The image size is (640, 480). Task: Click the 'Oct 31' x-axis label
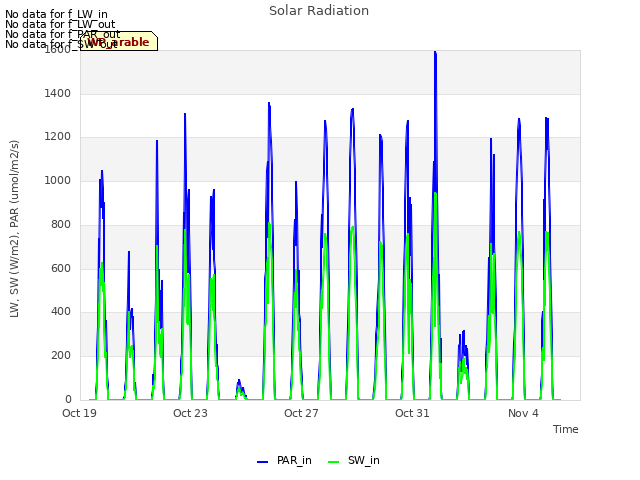tap(412, 413)
